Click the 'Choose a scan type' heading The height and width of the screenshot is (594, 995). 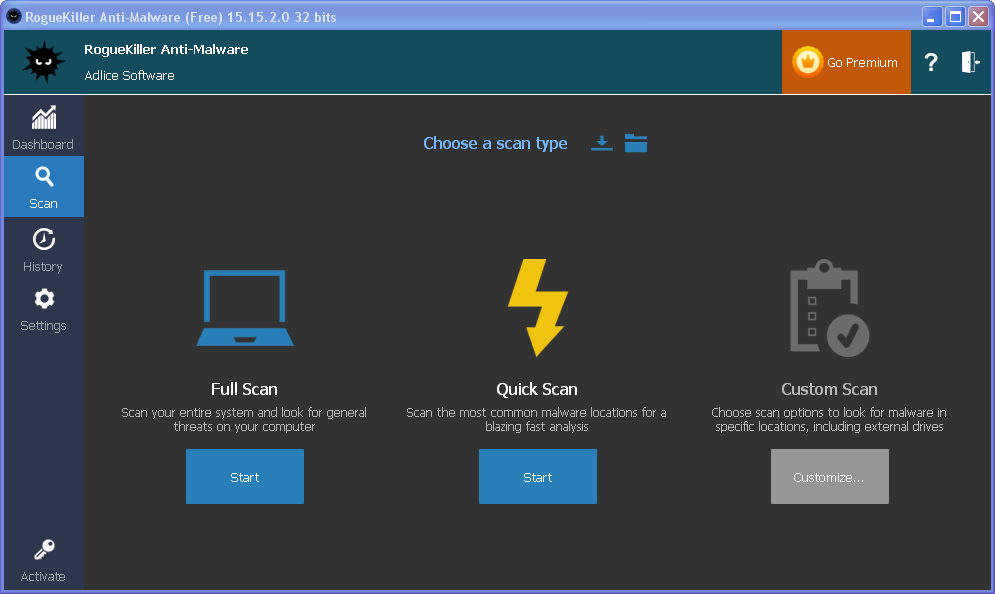(x=495, y=143)
